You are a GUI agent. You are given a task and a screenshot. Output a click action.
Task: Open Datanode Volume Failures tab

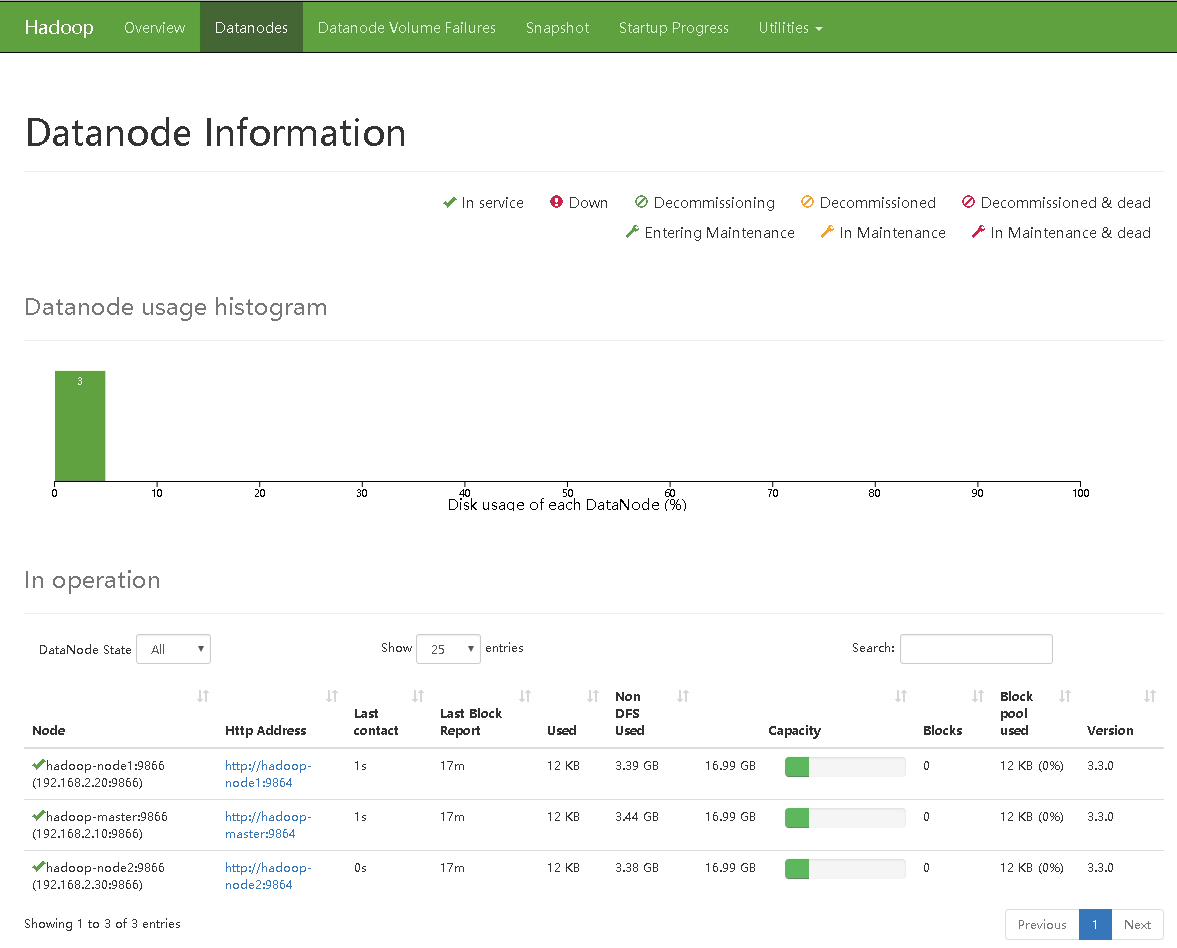pos(407,28)
